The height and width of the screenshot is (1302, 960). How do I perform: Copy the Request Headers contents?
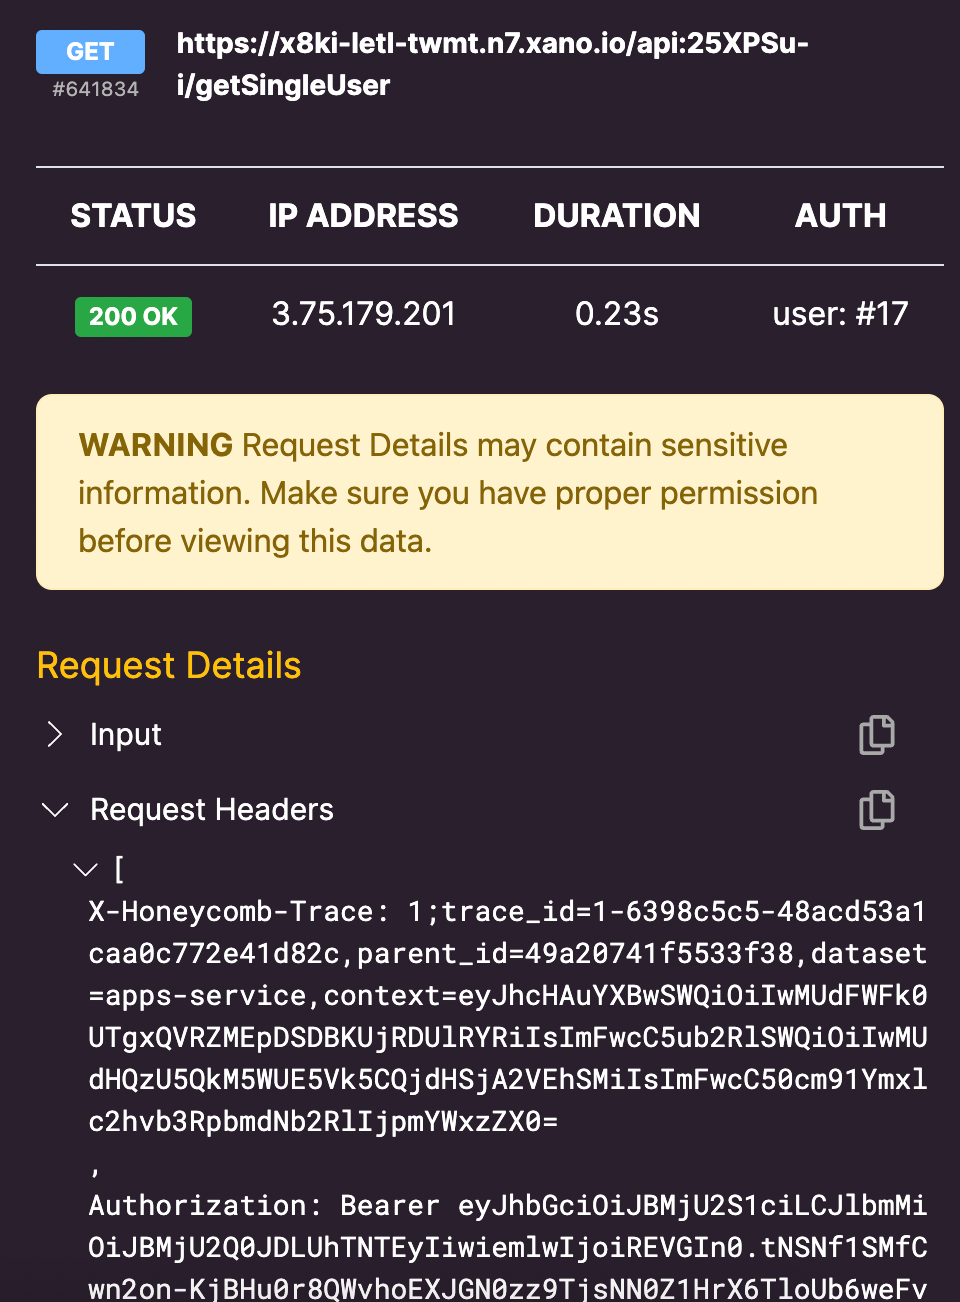(877, 810)
